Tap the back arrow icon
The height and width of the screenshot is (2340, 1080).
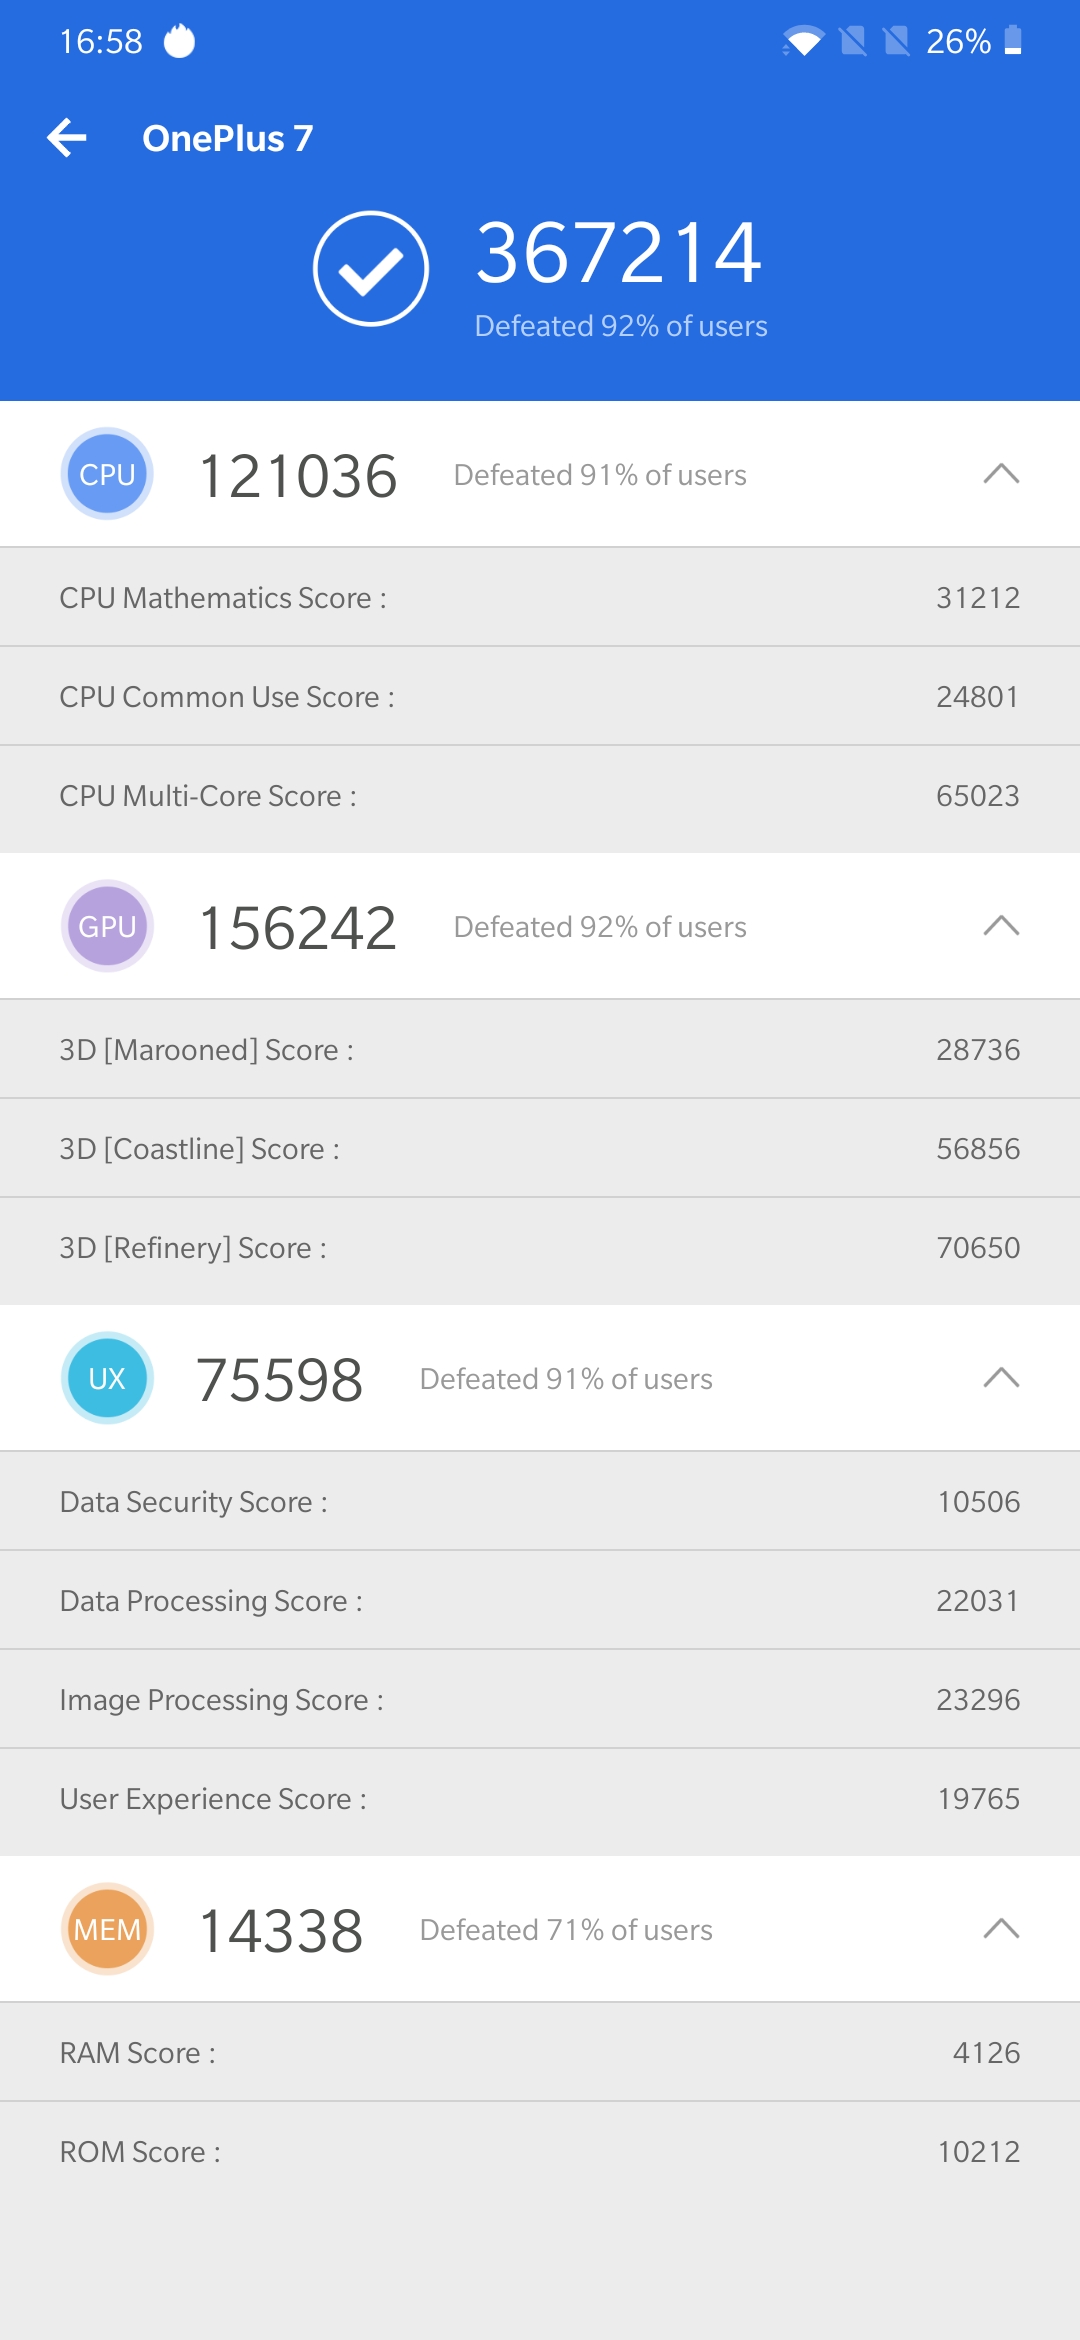click(x=67, y=138)
